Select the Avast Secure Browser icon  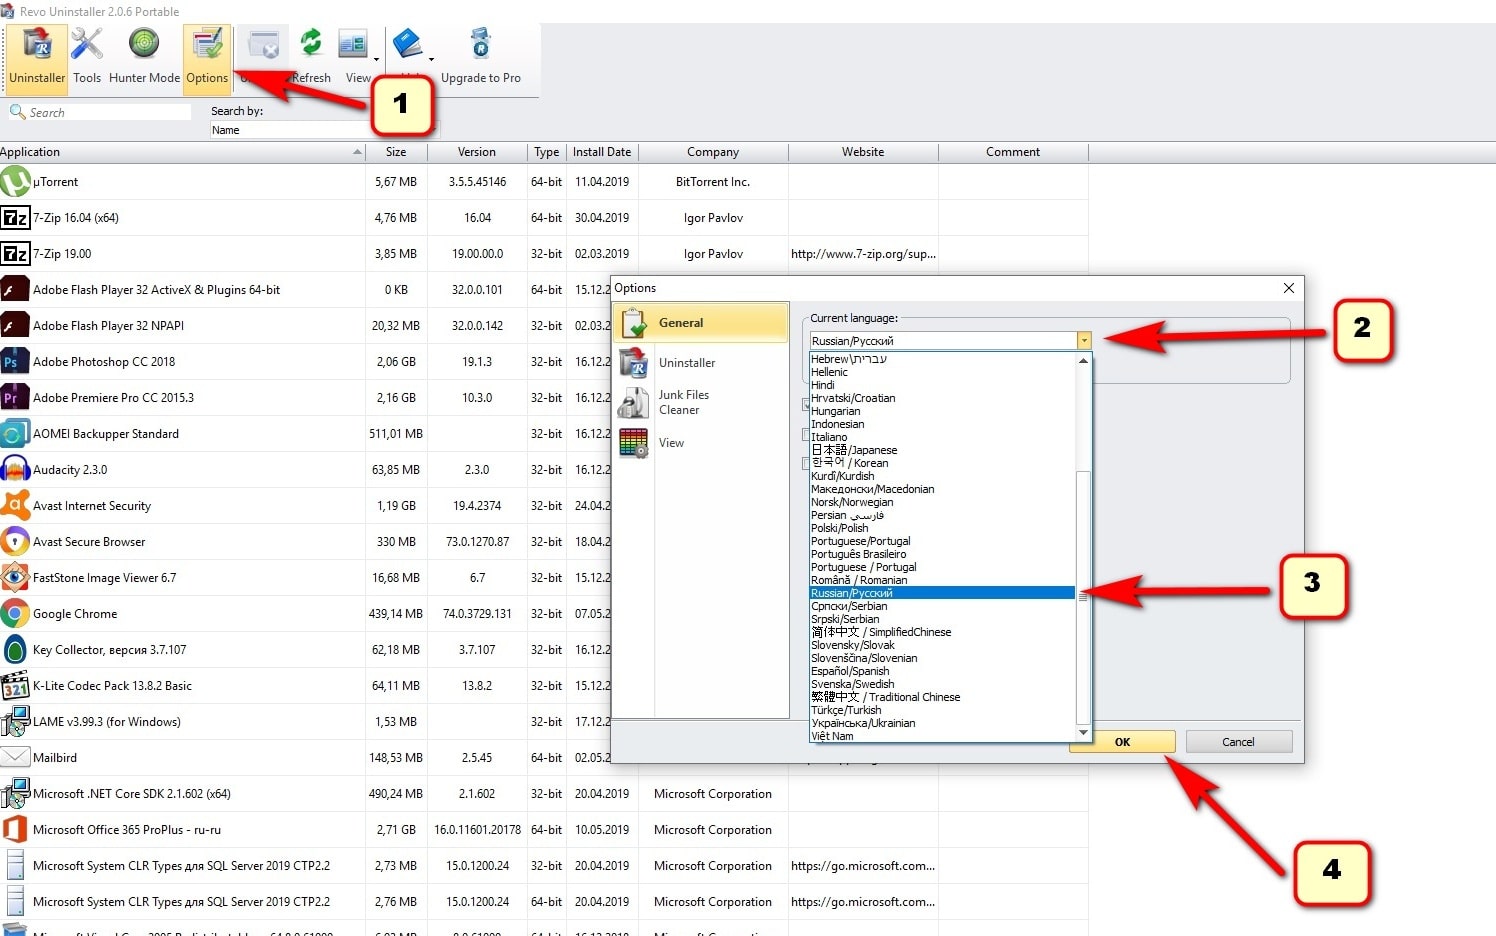pos(15,541)
